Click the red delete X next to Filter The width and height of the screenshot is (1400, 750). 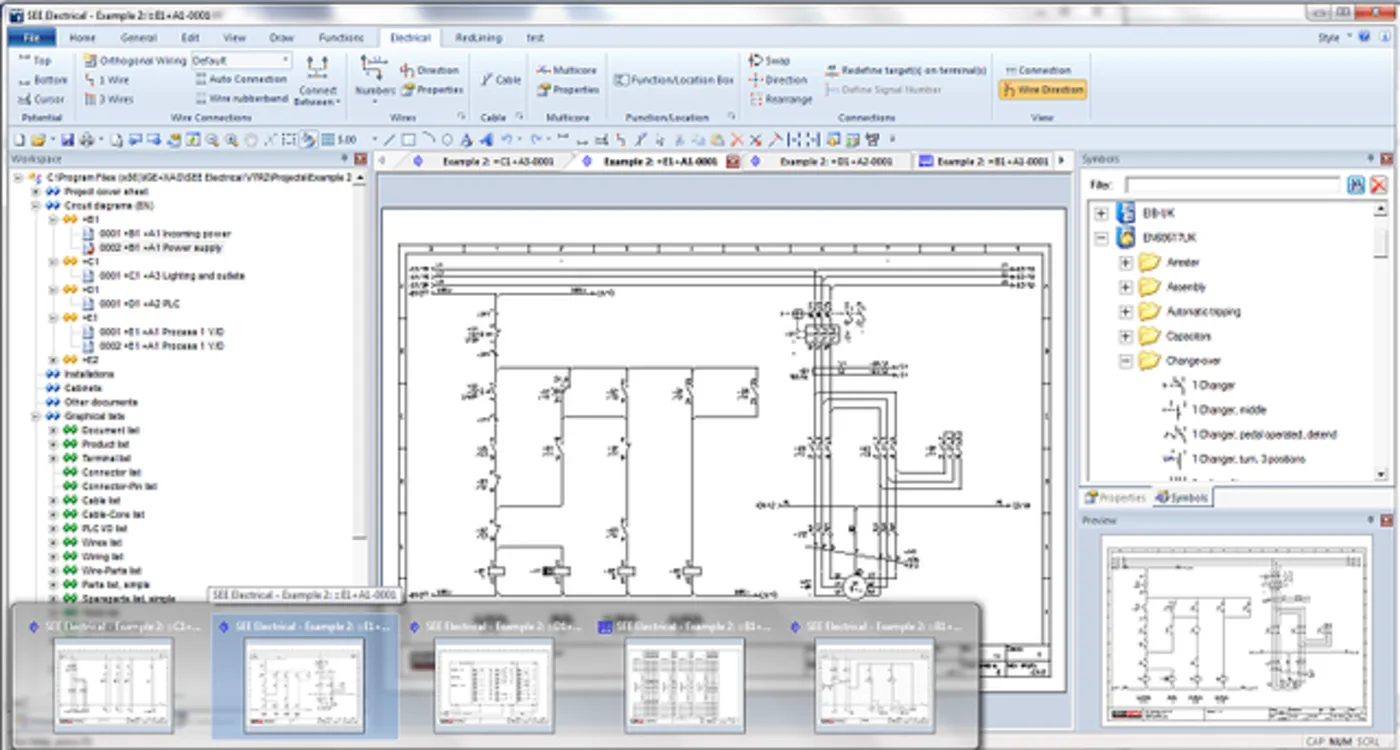point(1378,185)
